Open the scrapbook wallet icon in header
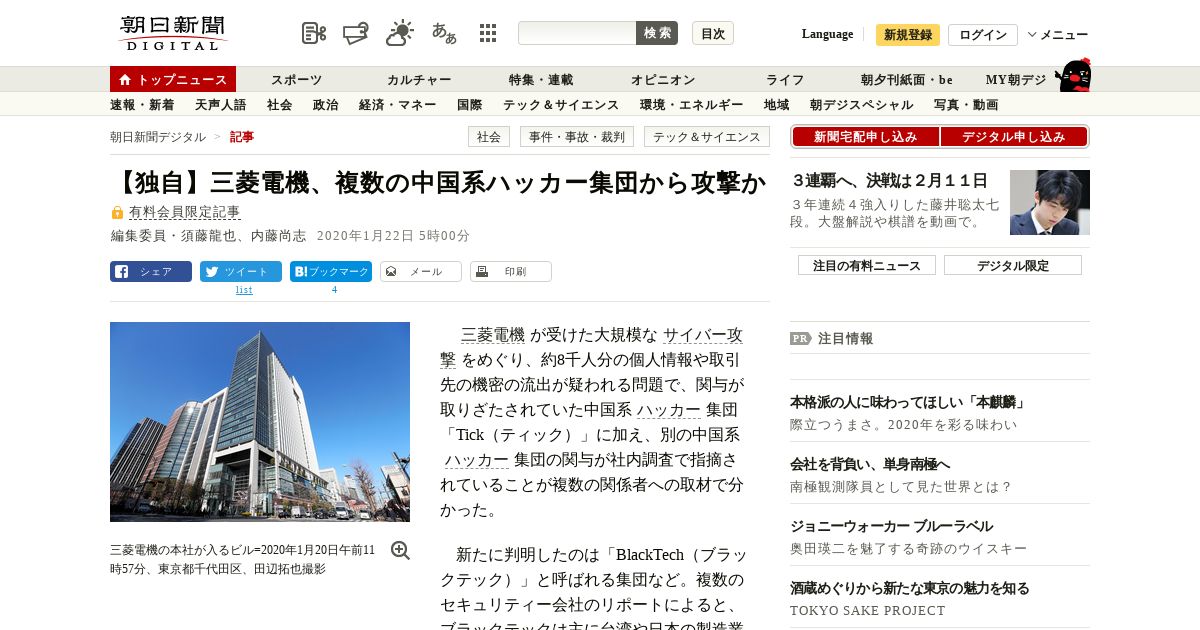The image size is (1200, 630). (x=356, y=33)
